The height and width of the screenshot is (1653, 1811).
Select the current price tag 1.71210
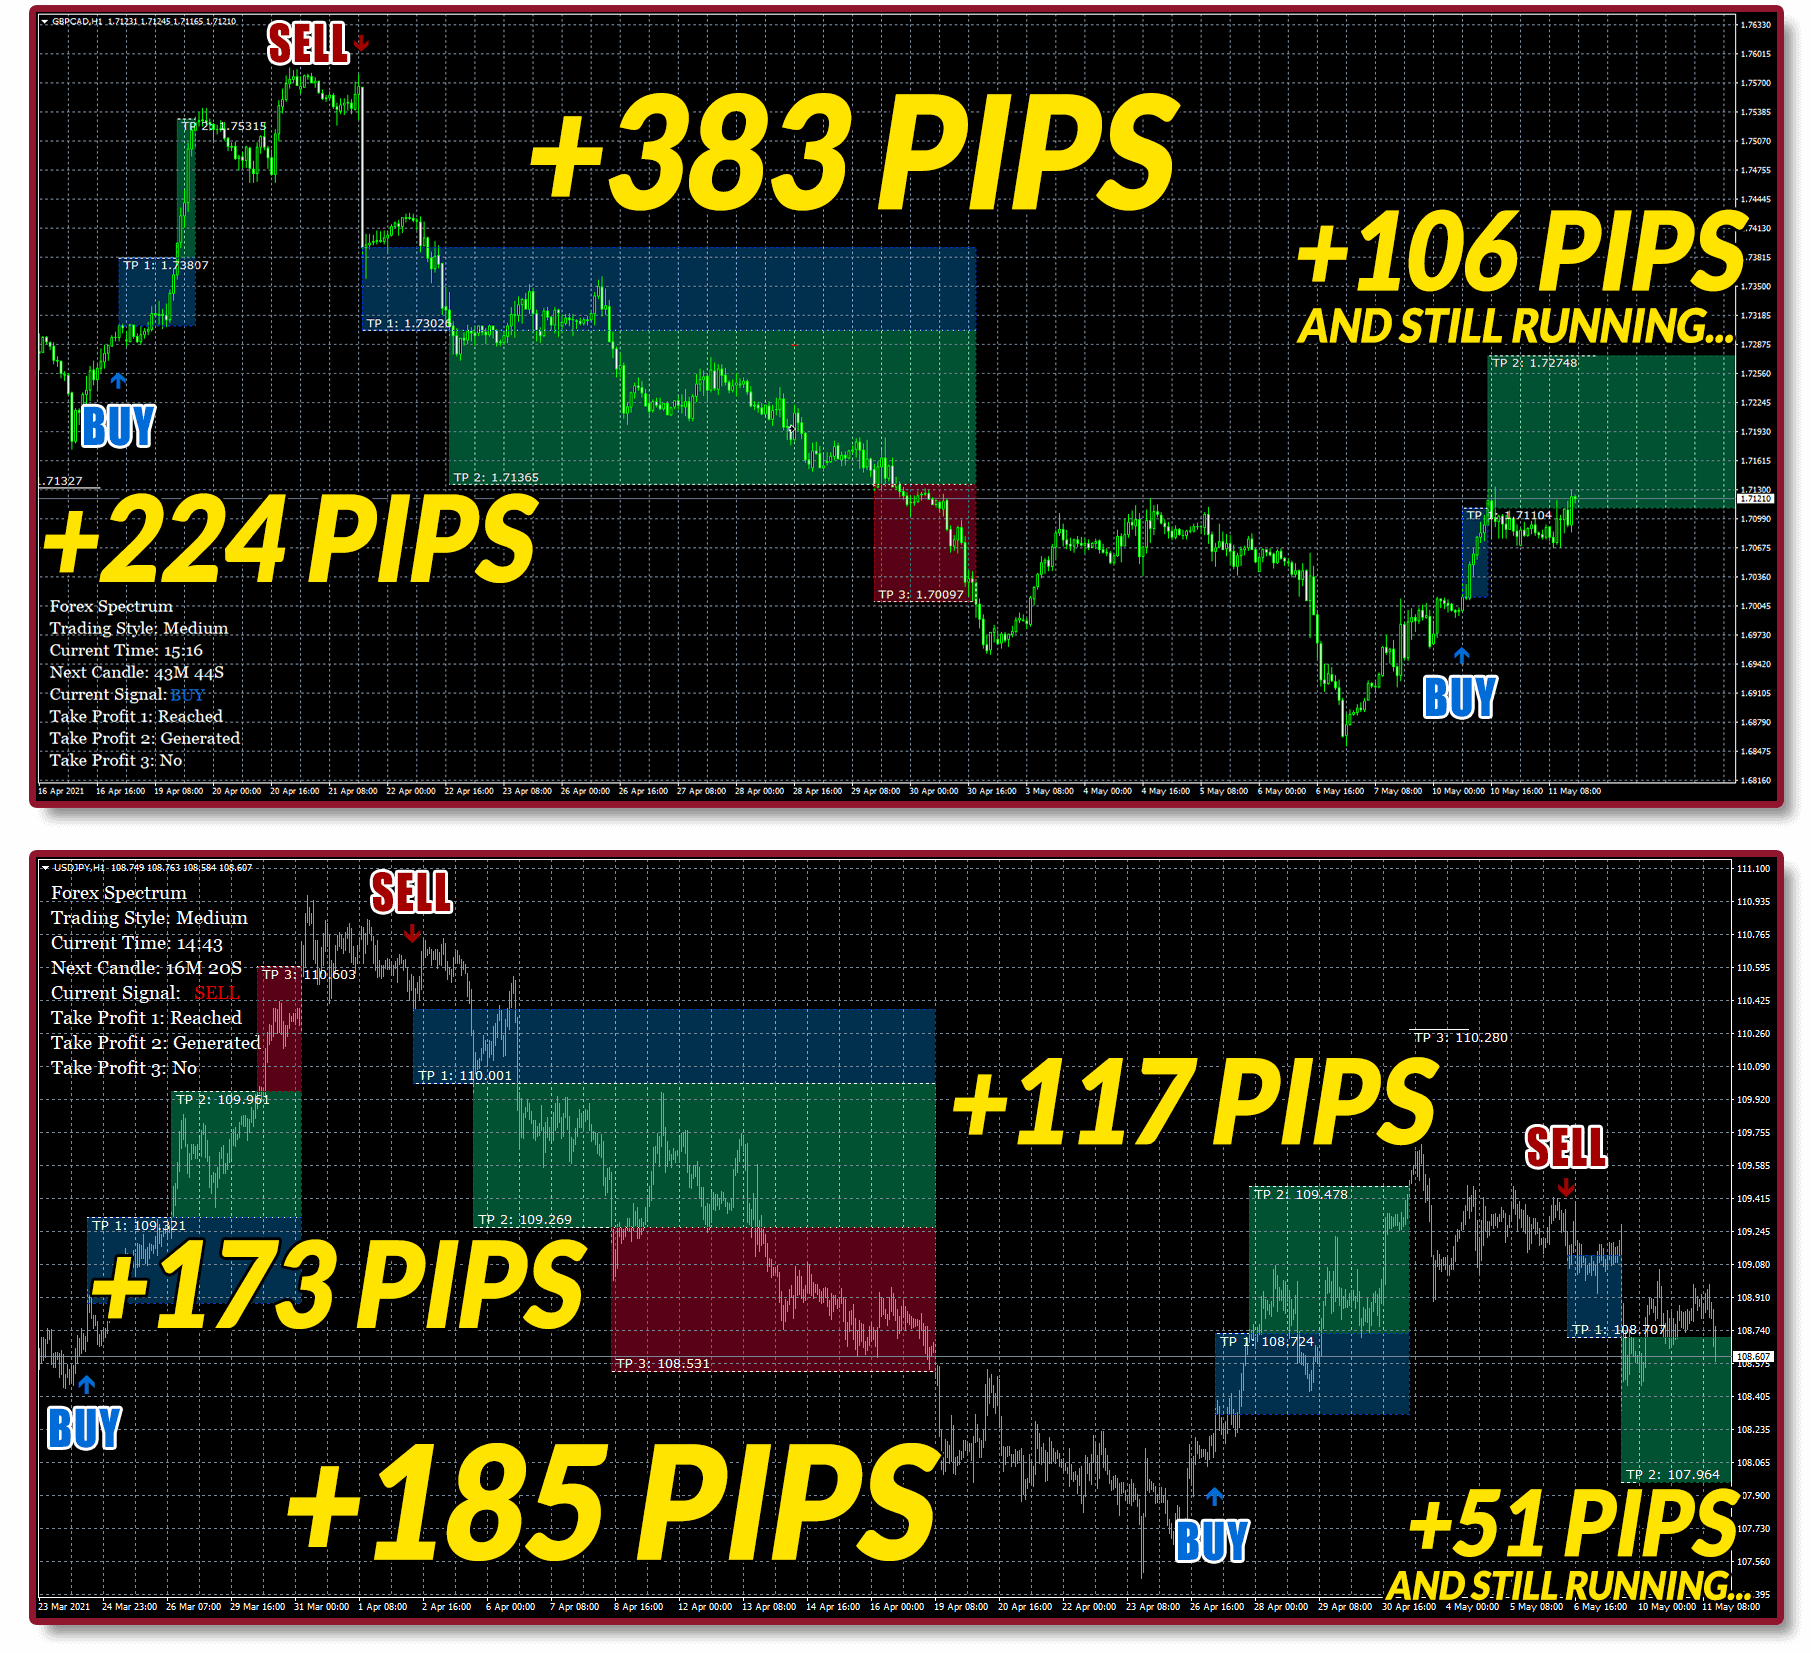(x=1755, y=498)
